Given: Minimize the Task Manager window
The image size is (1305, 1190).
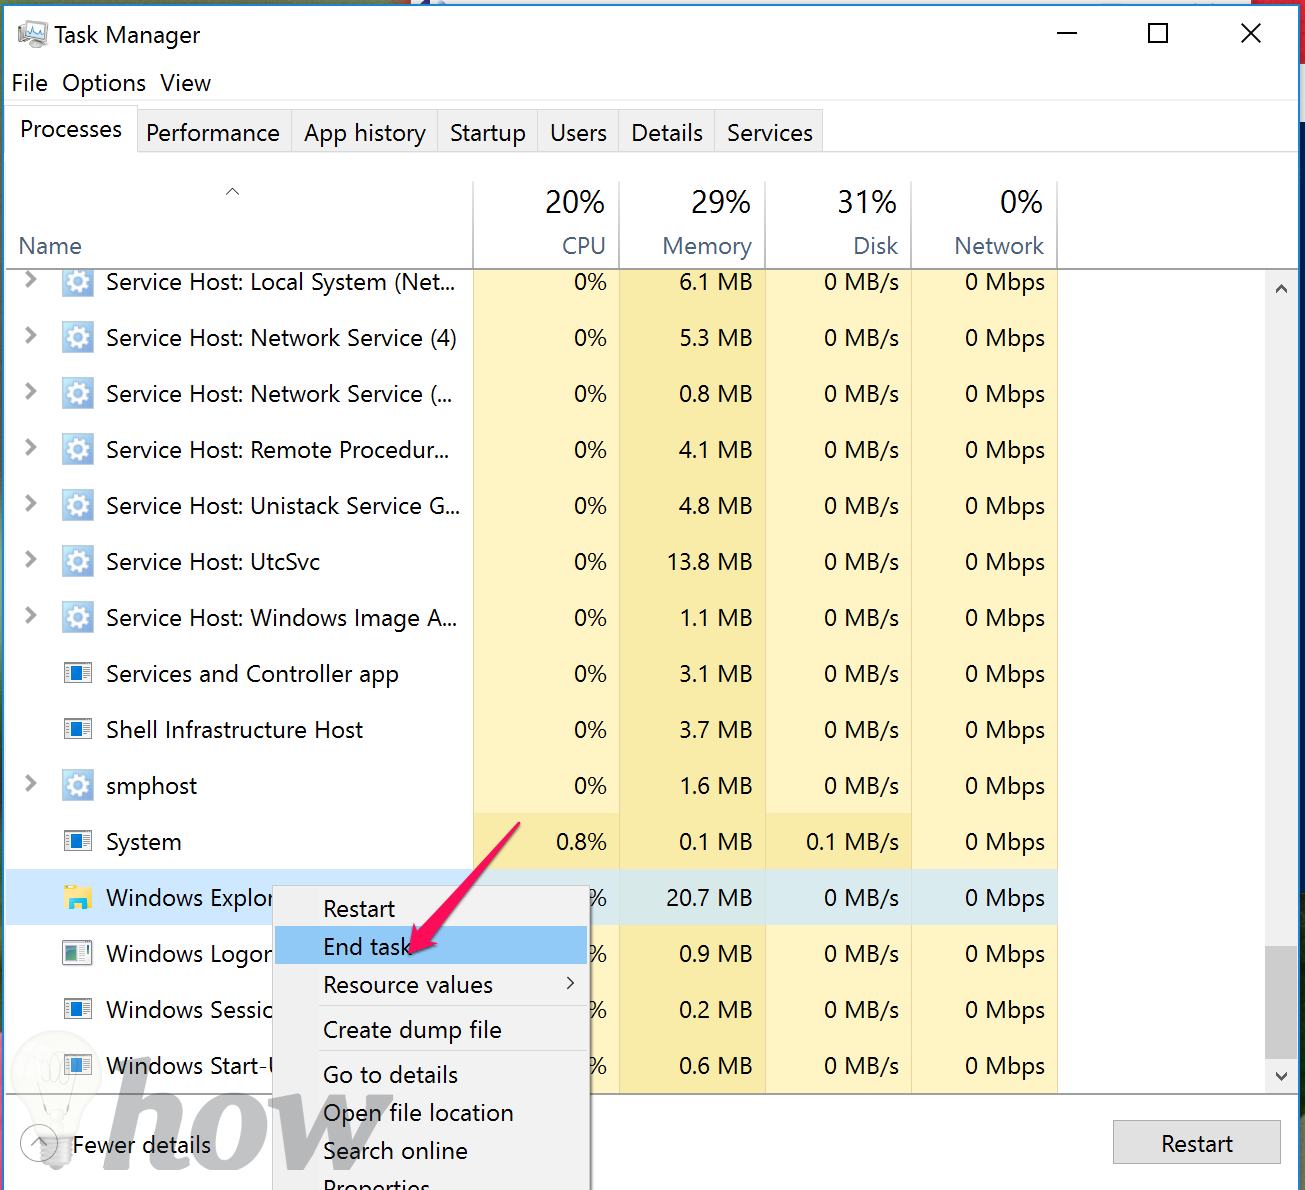Looking at the screenshot, I should 1067,34.
